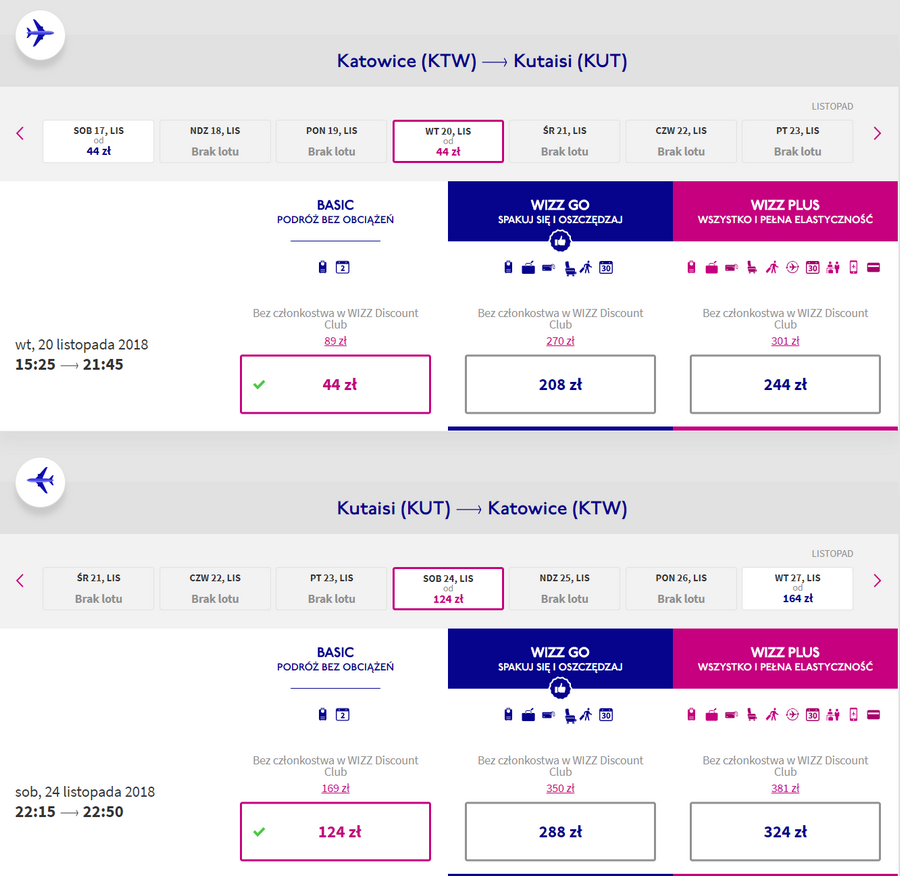Click outbound BASIC calendar 2 icon

[343, 267]
